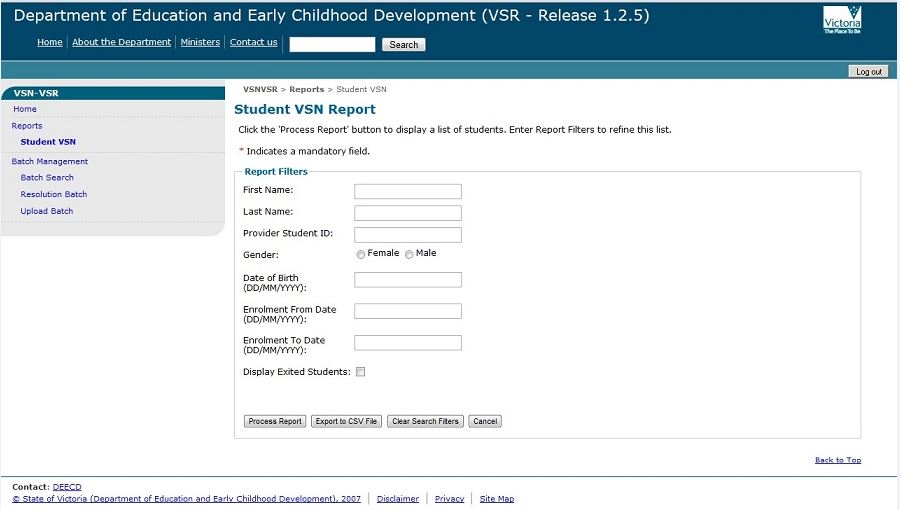Viewport: 900px width, 510px height.
Task: Open Batch Search in sidebar
Action: pyautogui.click(x=47, y=177)
